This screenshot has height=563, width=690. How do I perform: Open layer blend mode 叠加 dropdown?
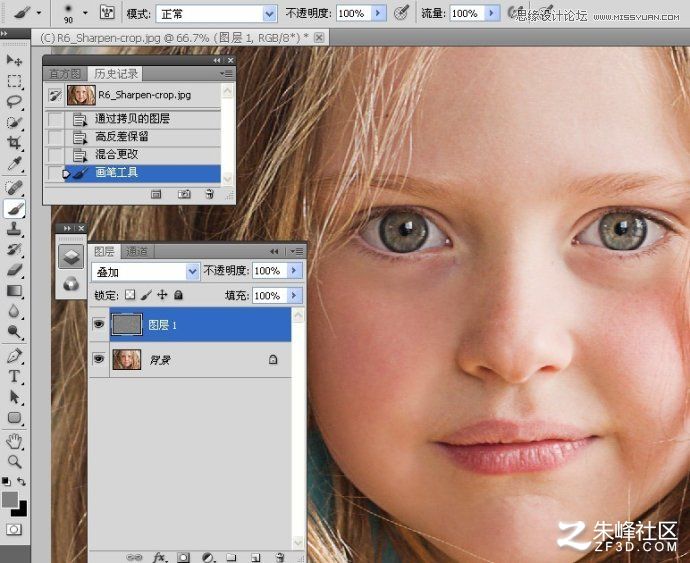192,272
